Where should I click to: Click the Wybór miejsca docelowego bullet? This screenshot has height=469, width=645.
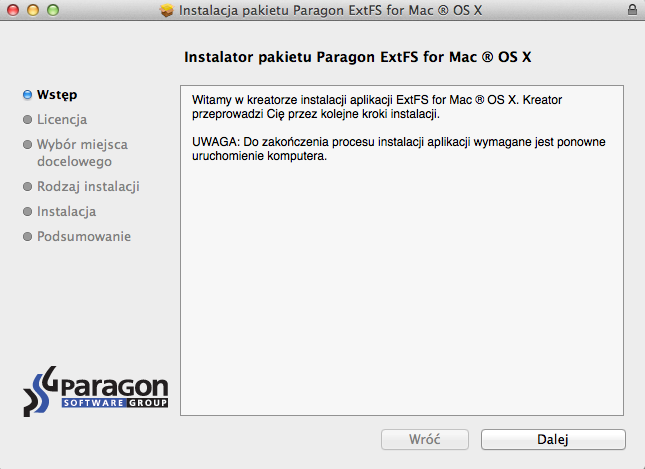pyautogui.click(x=28, y=145)
